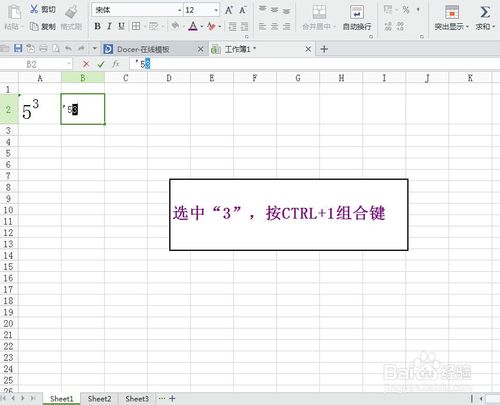Open the font name dropdown (宋体)
Viewport: 500px width, 405px height.
(x=180, y=10)
